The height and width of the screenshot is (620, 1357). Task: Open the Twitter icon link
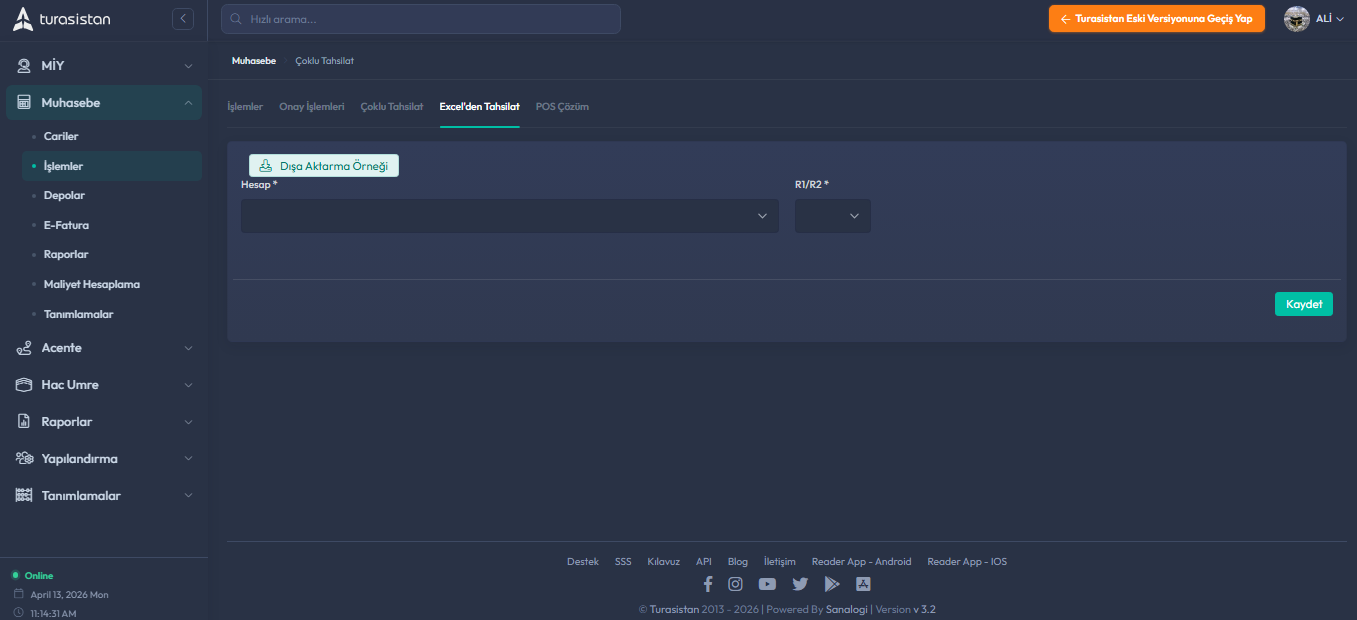tap(800, 584)
